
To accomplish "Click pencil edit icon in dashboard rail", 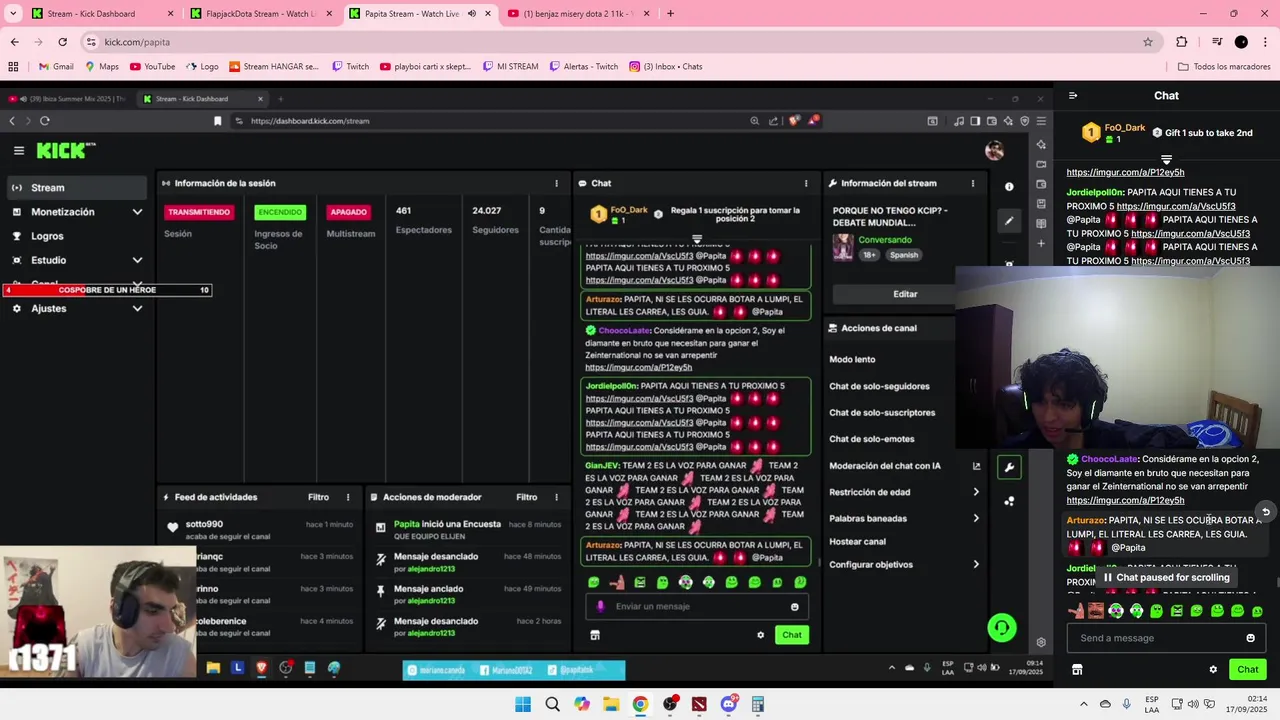I will (x=1009, y=221).
